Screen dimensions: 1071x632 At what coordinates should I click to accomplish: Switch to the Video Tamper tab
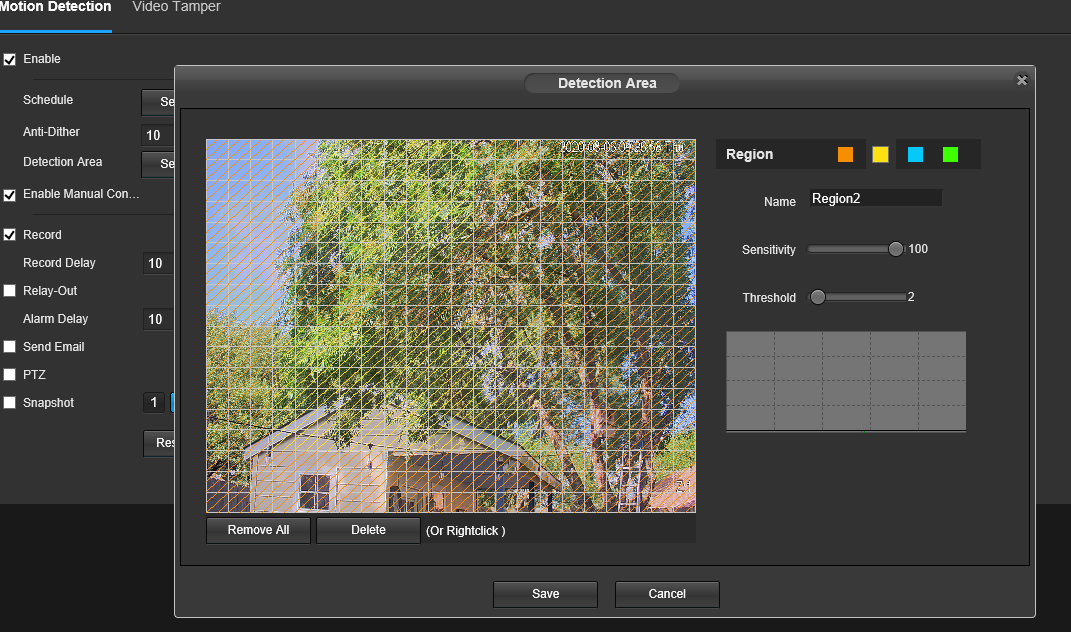point(176,8)
